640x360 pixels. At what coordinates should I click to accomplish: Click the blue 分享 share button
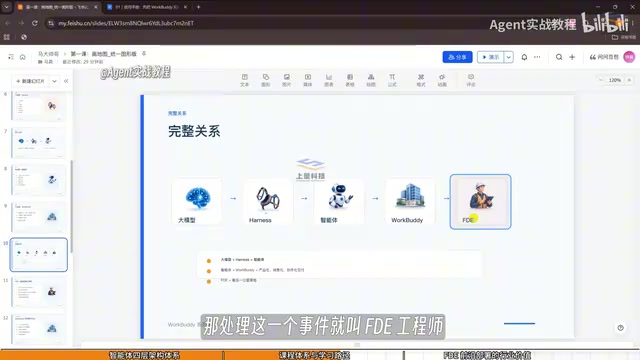(x=457, y=57)
